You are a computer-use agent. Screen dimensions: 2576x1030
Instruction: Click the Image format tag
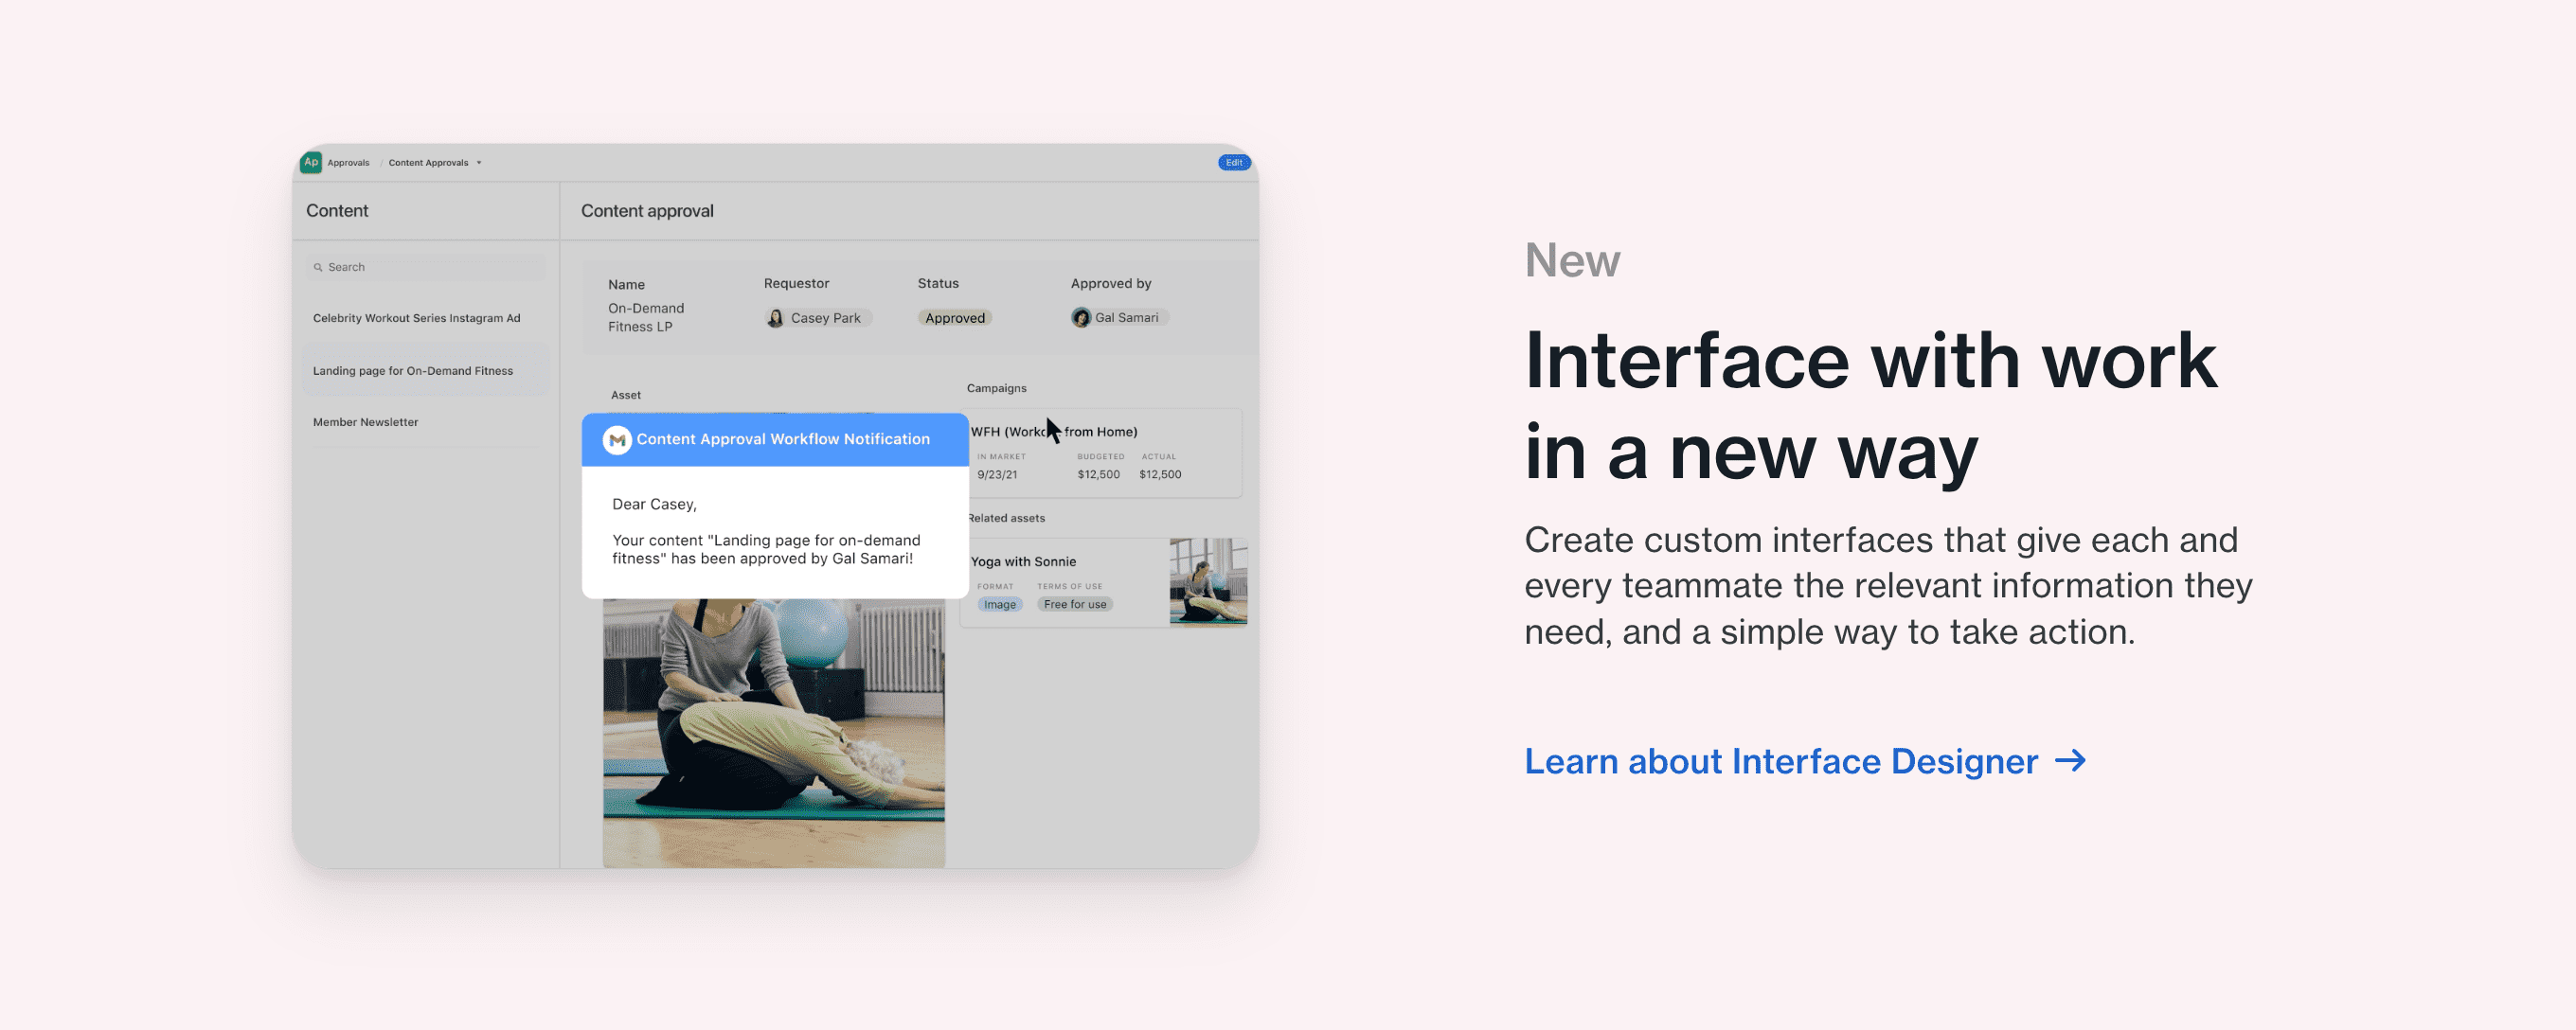pyautogui.click(x=999, y=605)
